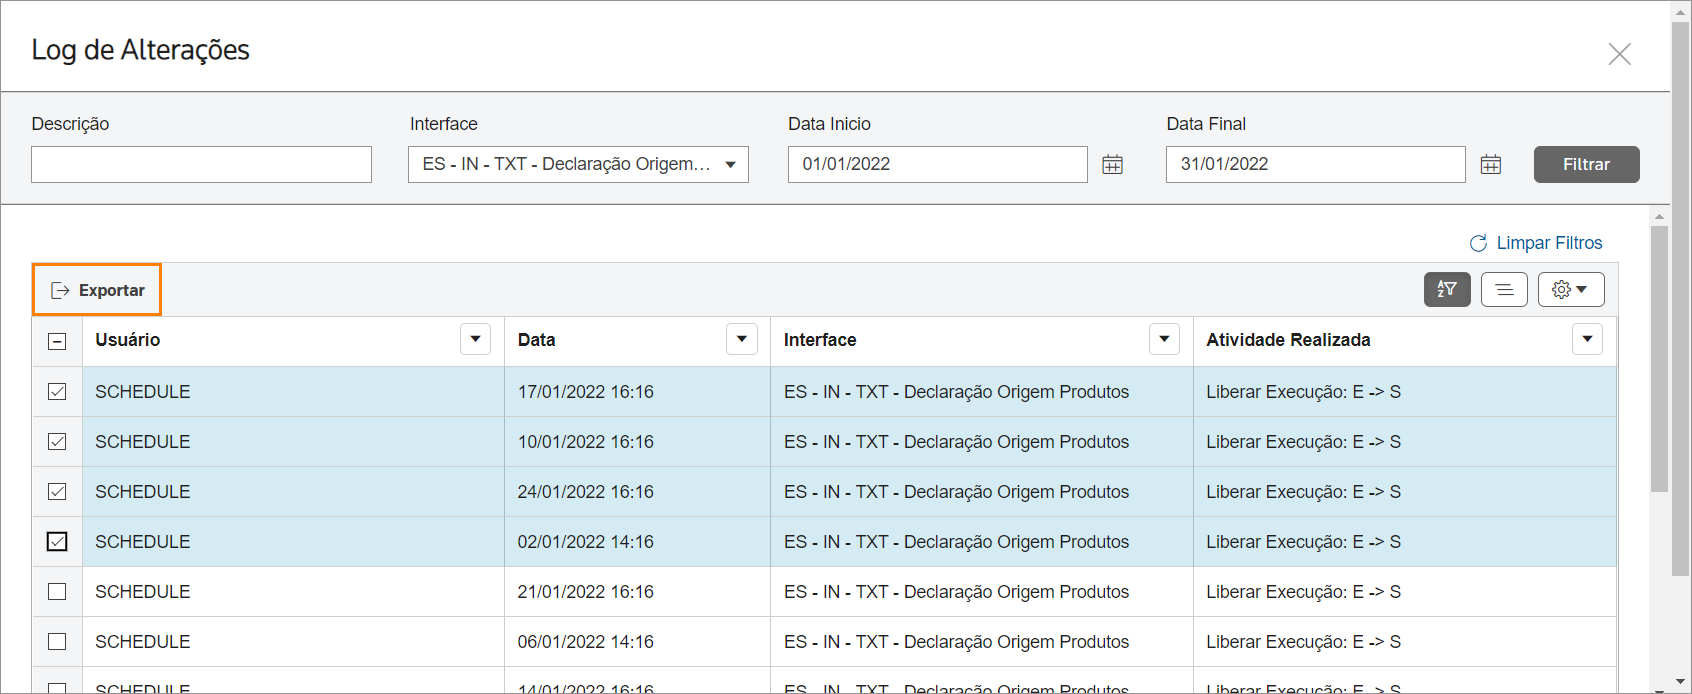1692x694 pixels.
Task: Click SCHEDULE in the 21/01/2022 row
Action: [x=142, y=592]
